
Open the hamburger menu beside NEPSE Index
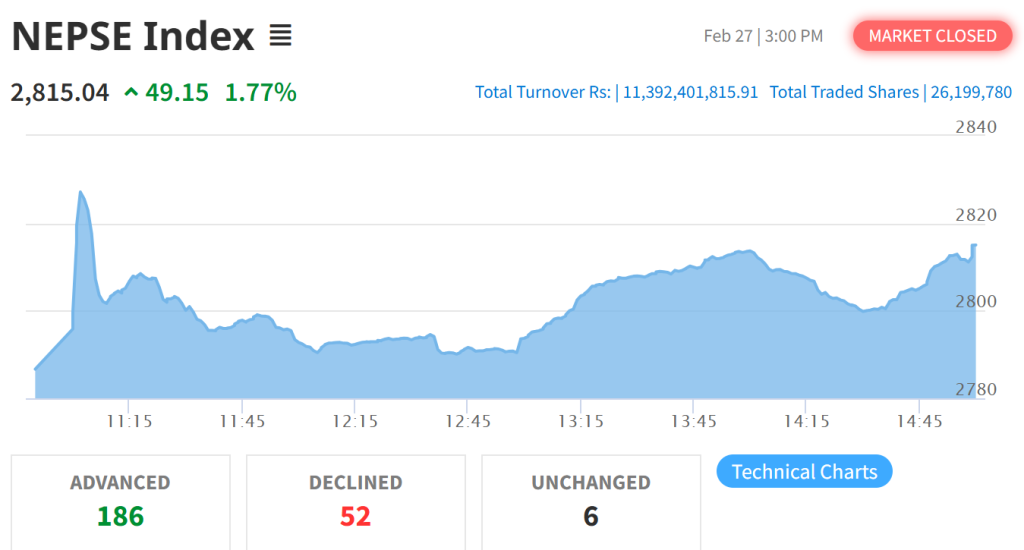pyautogui.click(x=281, y=35)
